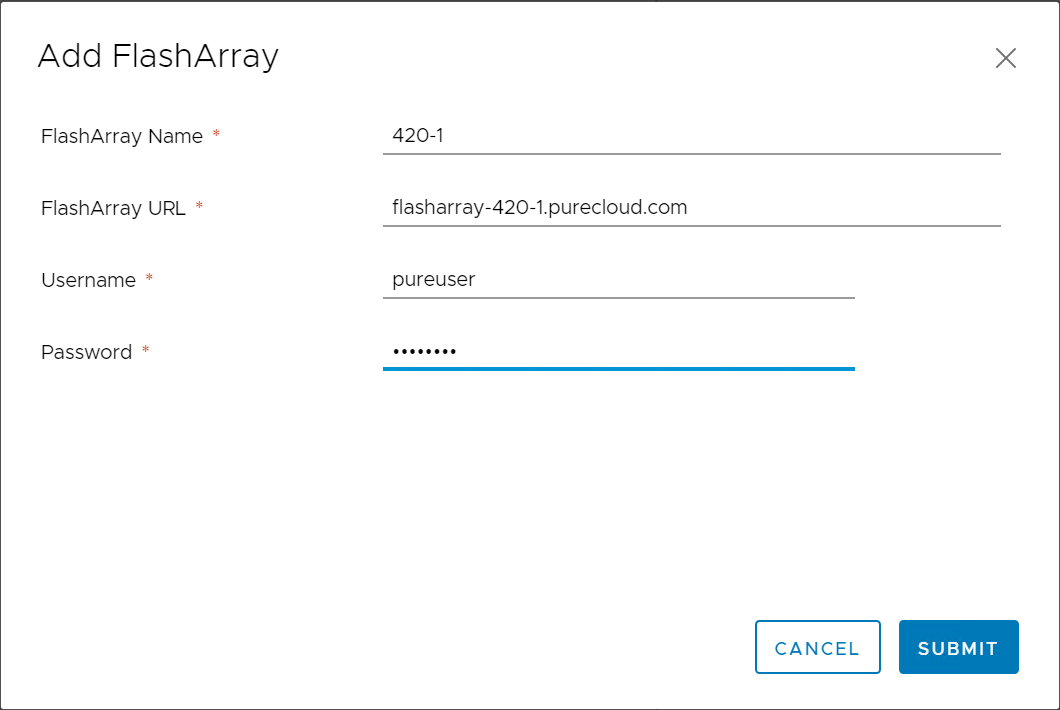
Task: Click the red asterisk next to Password
Action: coord(145,349)
